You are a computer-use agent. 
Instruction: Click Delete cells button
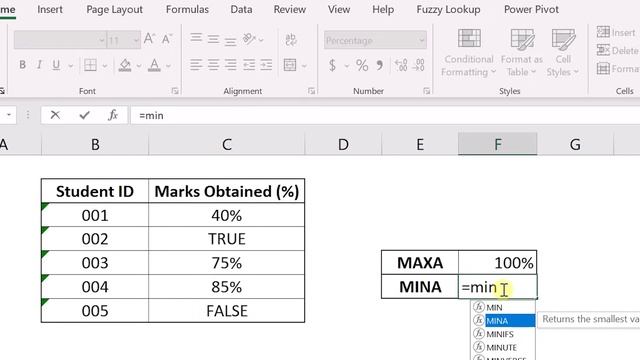pyautogui.click(x=618, y=50)
